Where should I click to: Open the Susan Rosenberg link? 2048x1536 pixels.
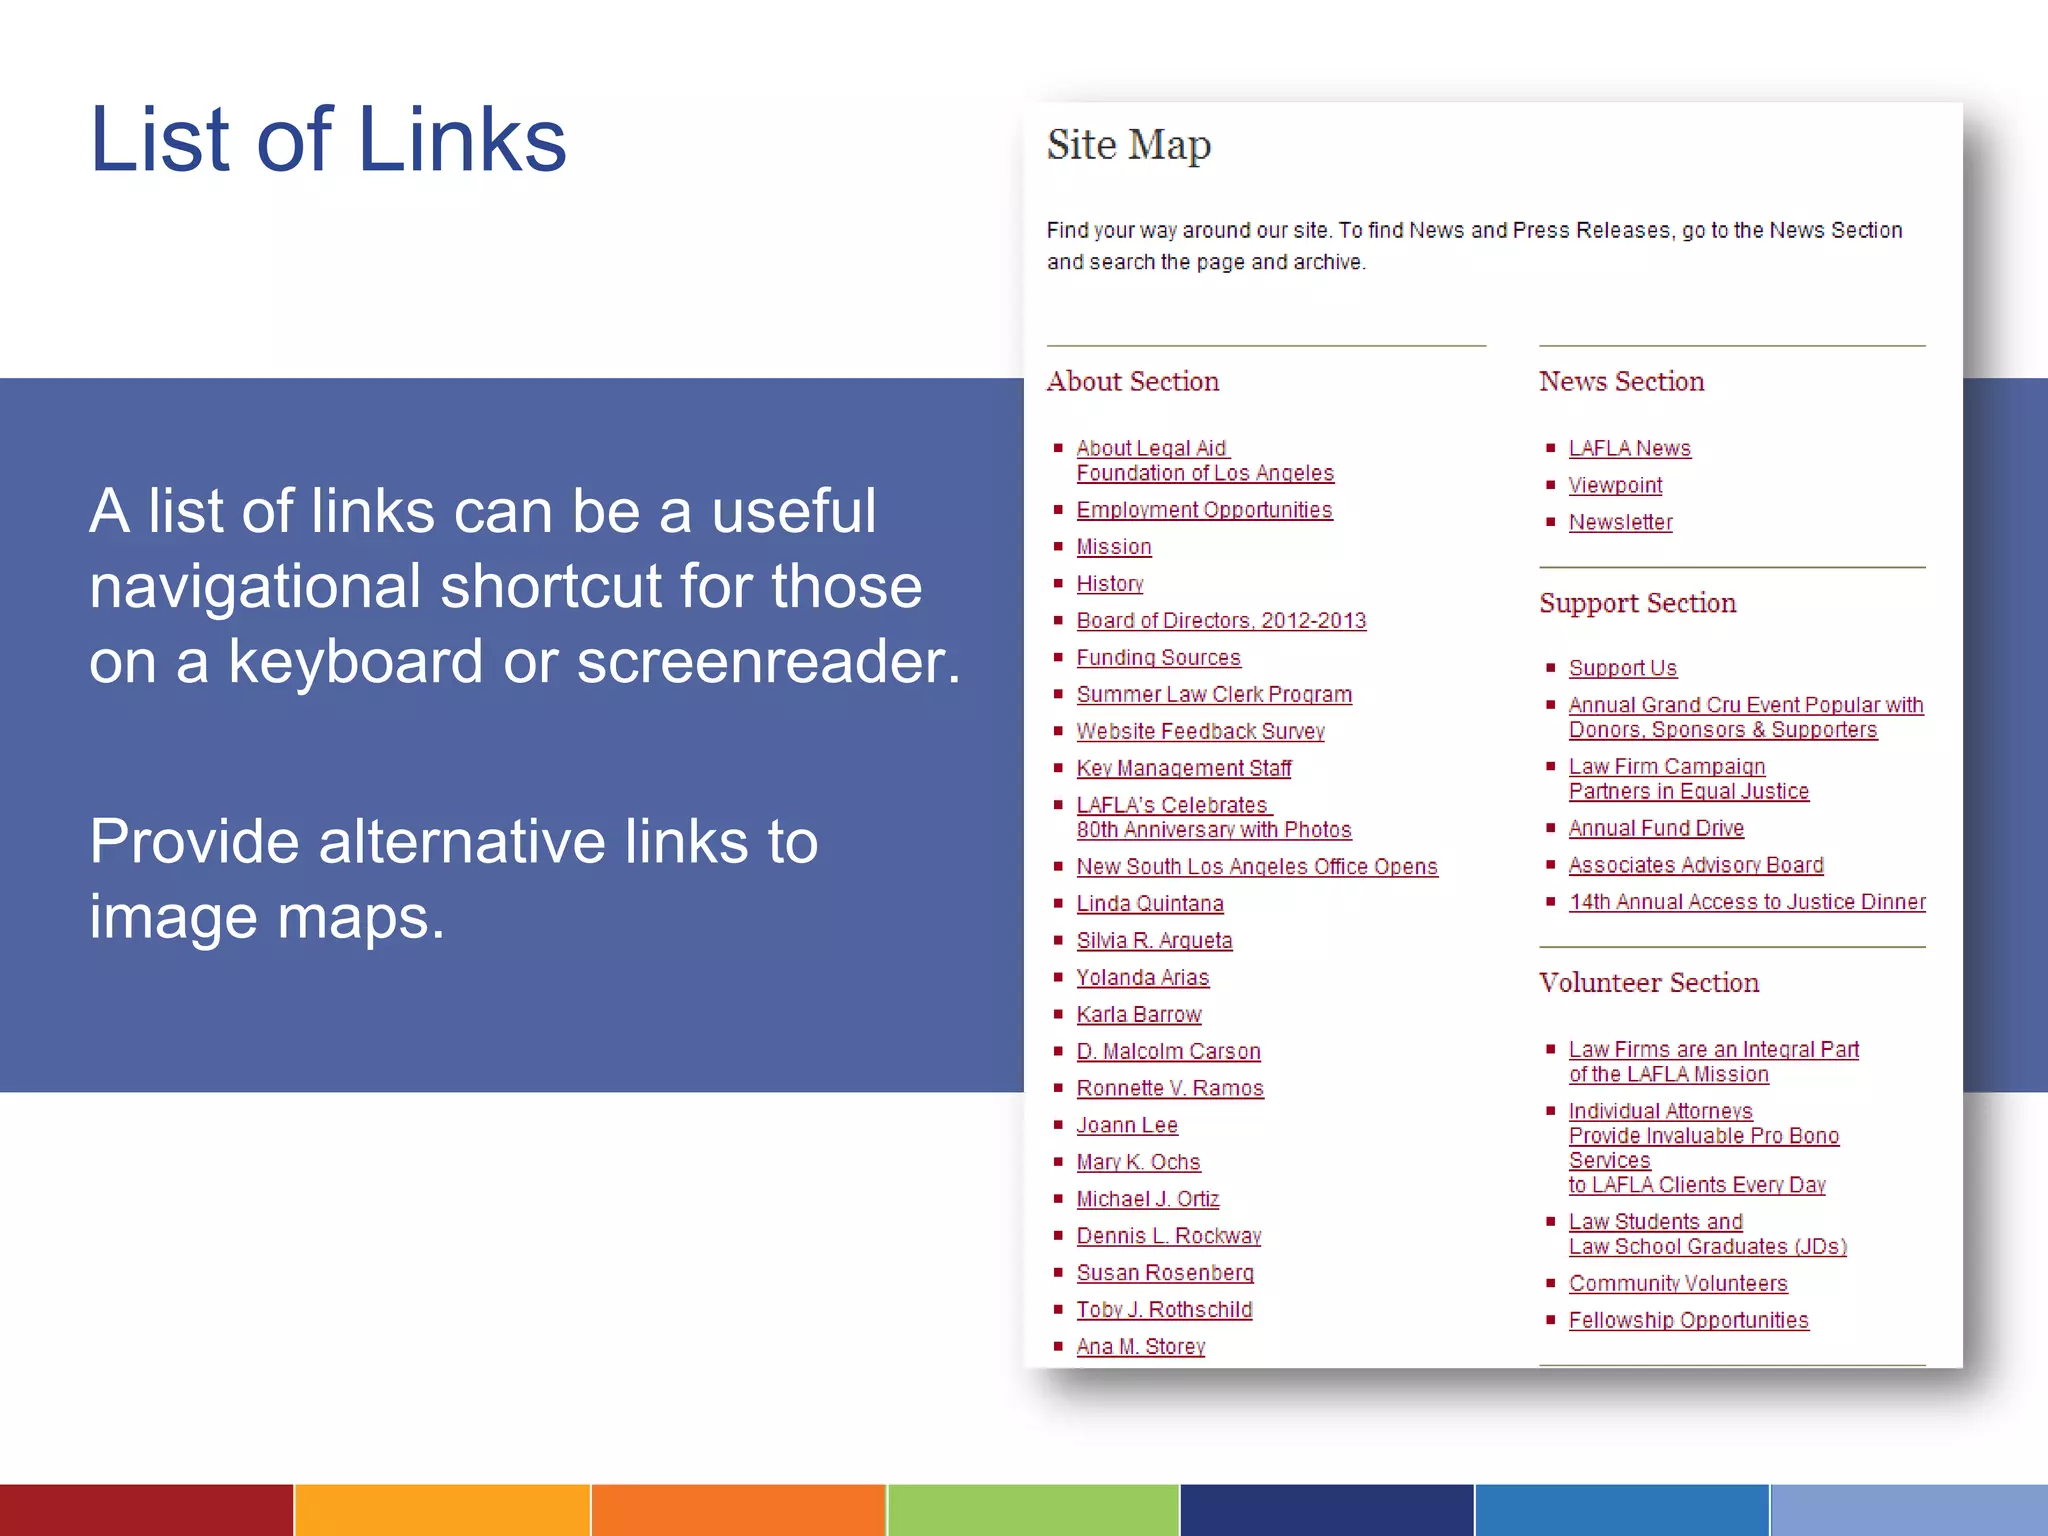[x=1165, y=1274]
